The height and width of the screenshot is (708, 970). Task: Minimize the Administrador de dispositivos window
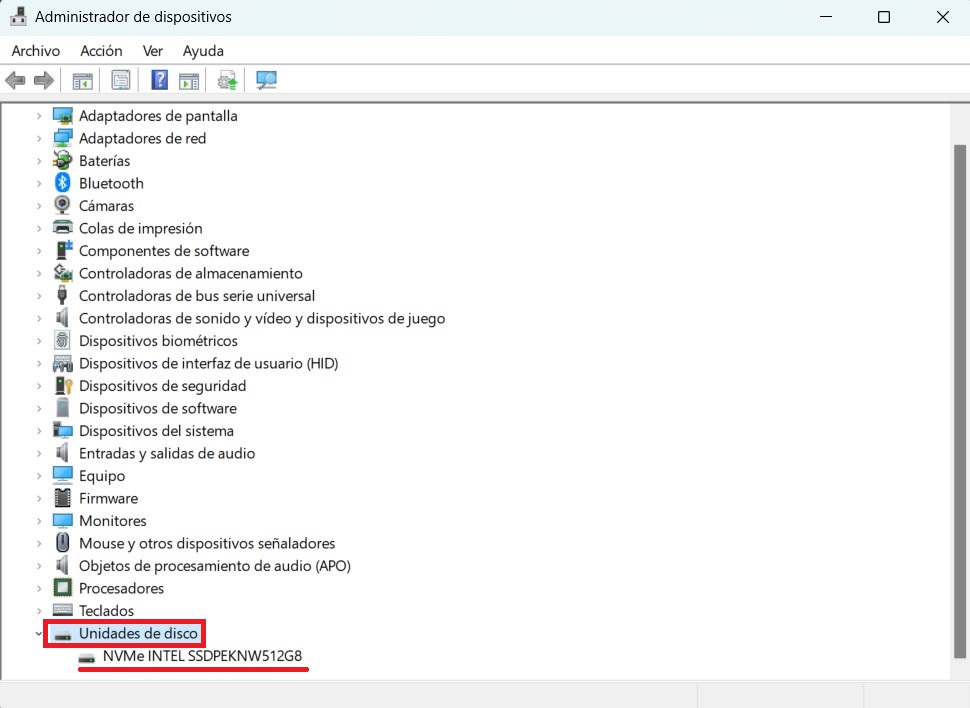click(826, 17)
